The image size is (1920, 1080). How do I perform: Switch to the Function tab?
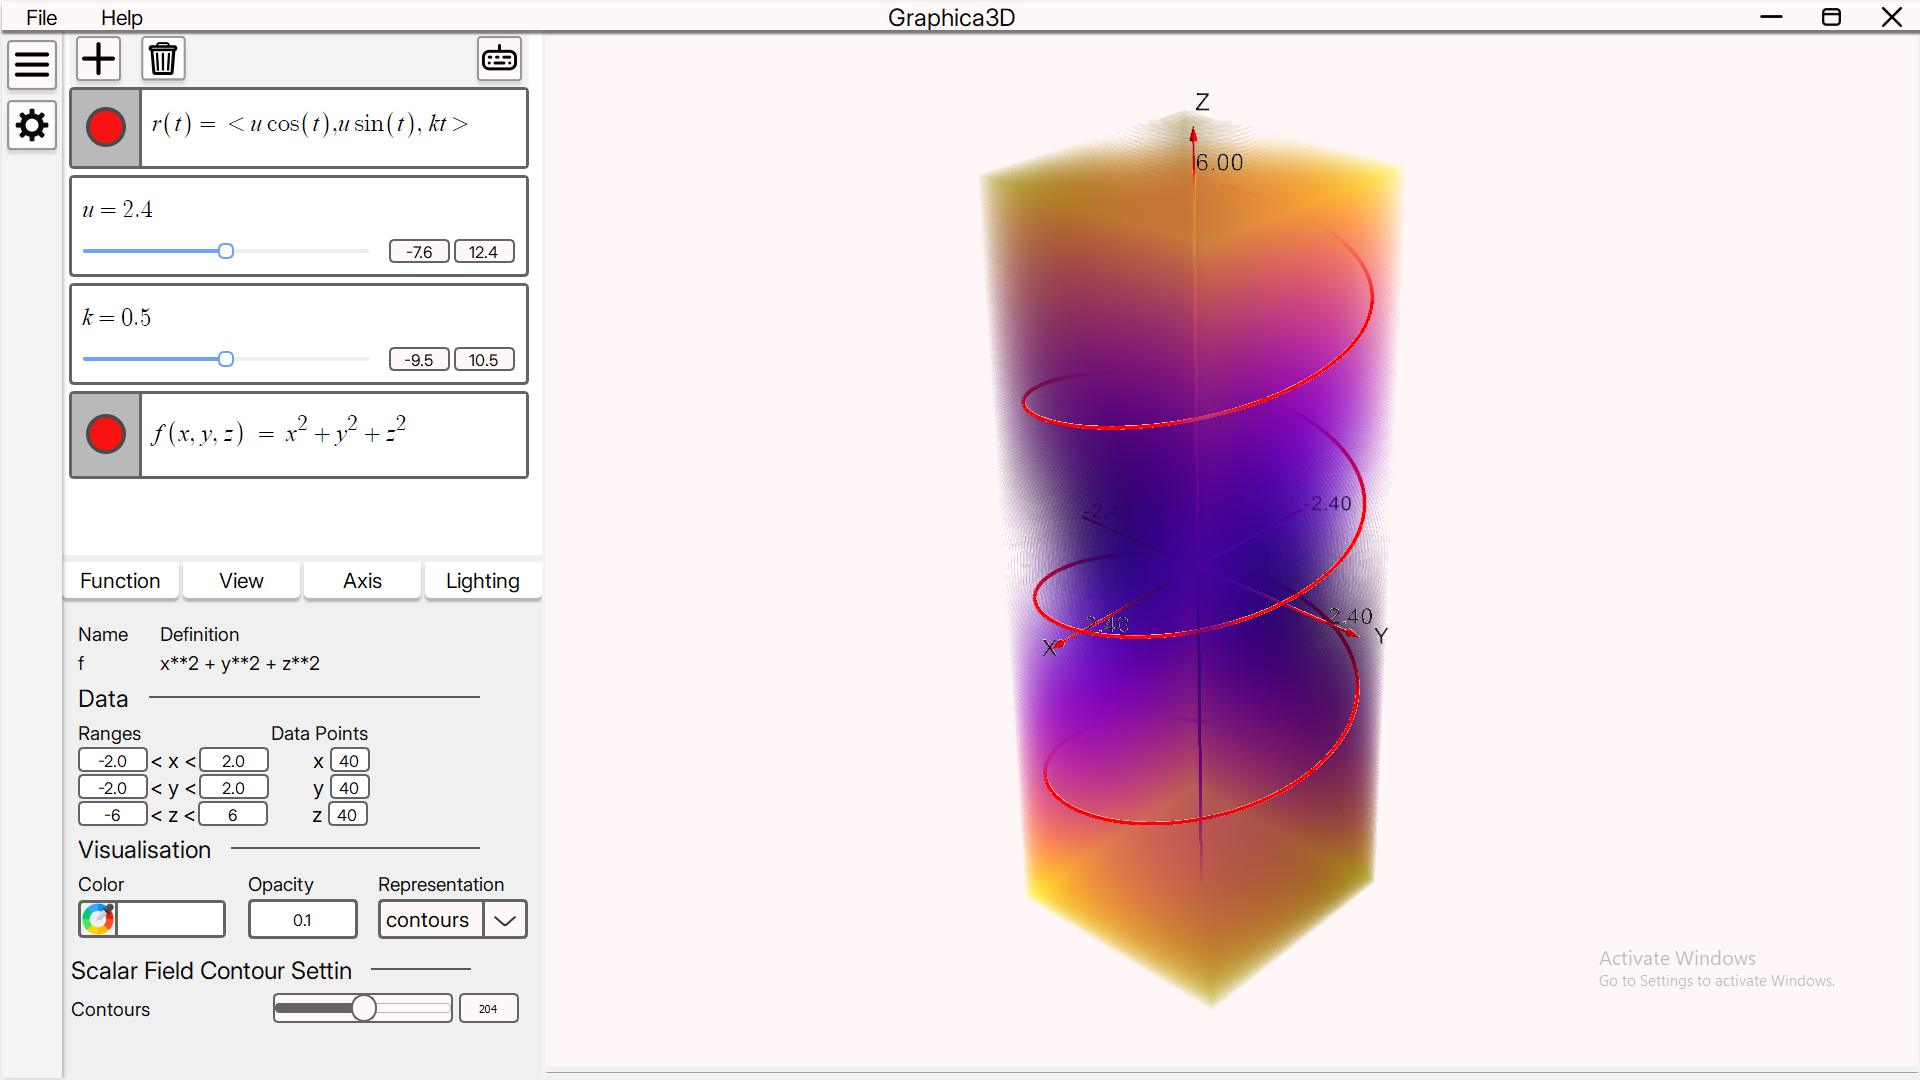click(120, 581)
